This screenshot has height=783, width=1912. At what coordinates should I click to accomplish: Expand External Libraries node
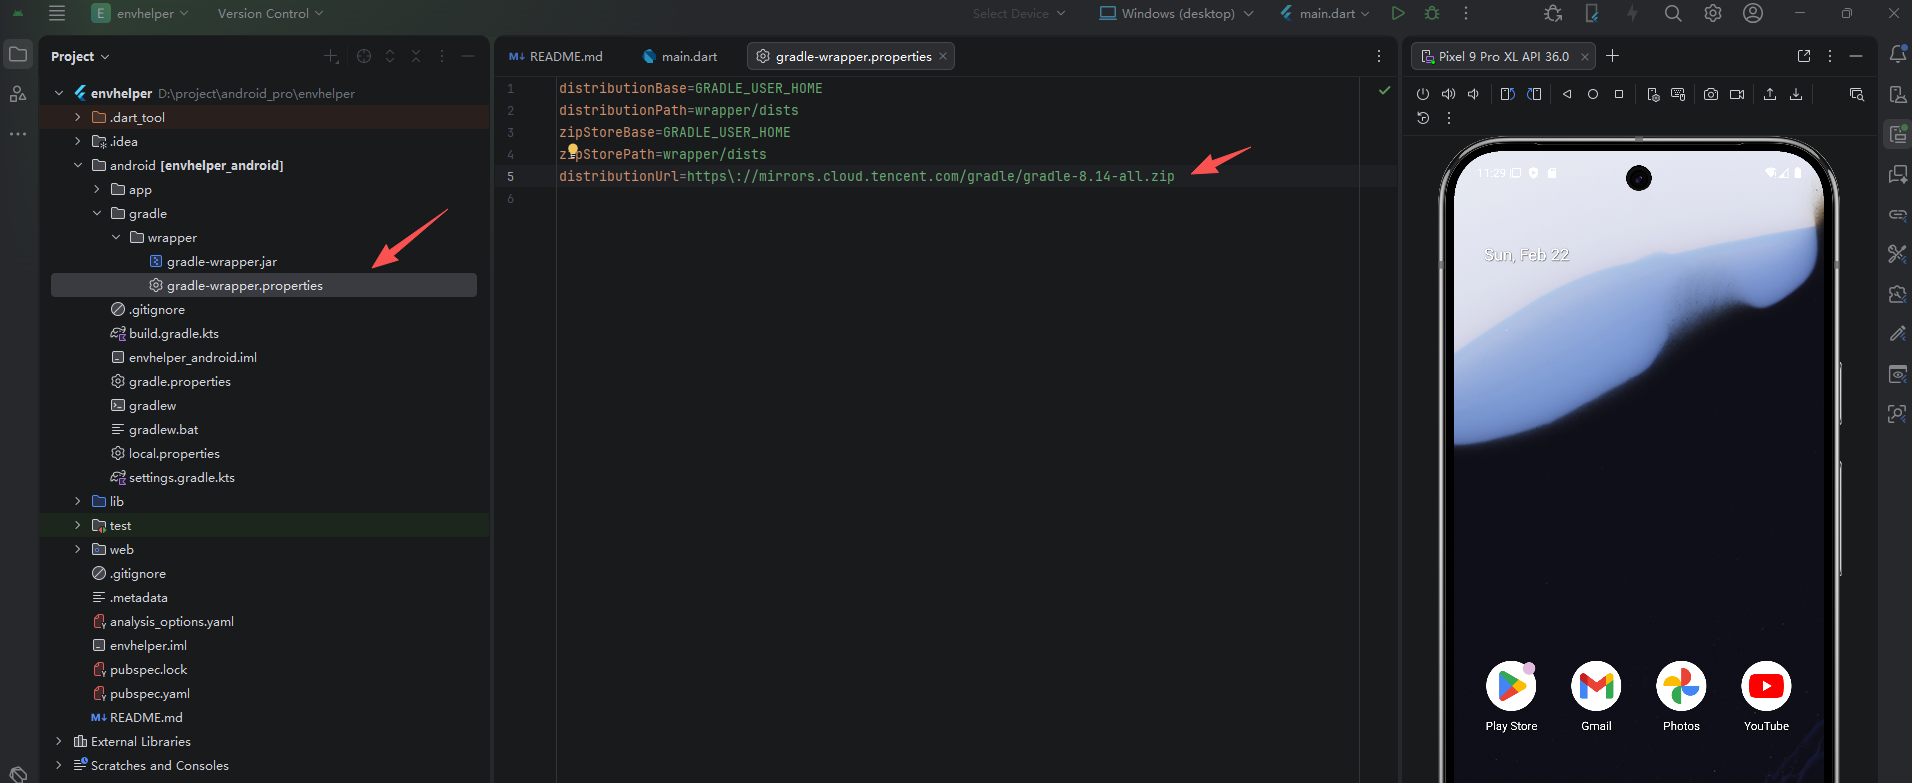[59, 741]
